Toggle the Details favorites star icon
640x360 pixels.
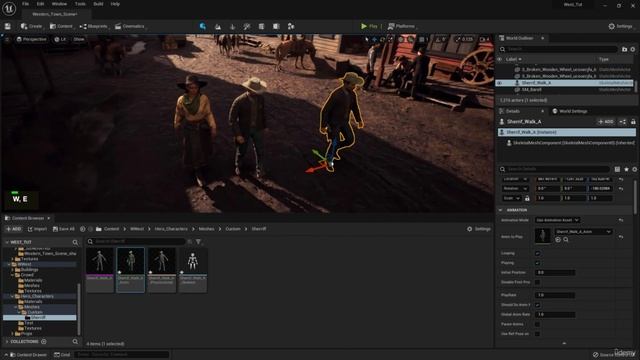tap(626, 169)
